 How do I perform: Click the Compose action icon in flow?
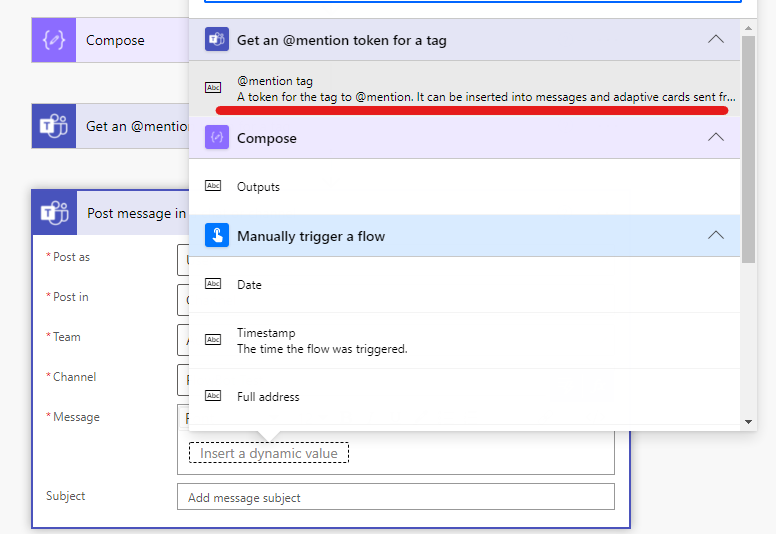pos(54,40)
